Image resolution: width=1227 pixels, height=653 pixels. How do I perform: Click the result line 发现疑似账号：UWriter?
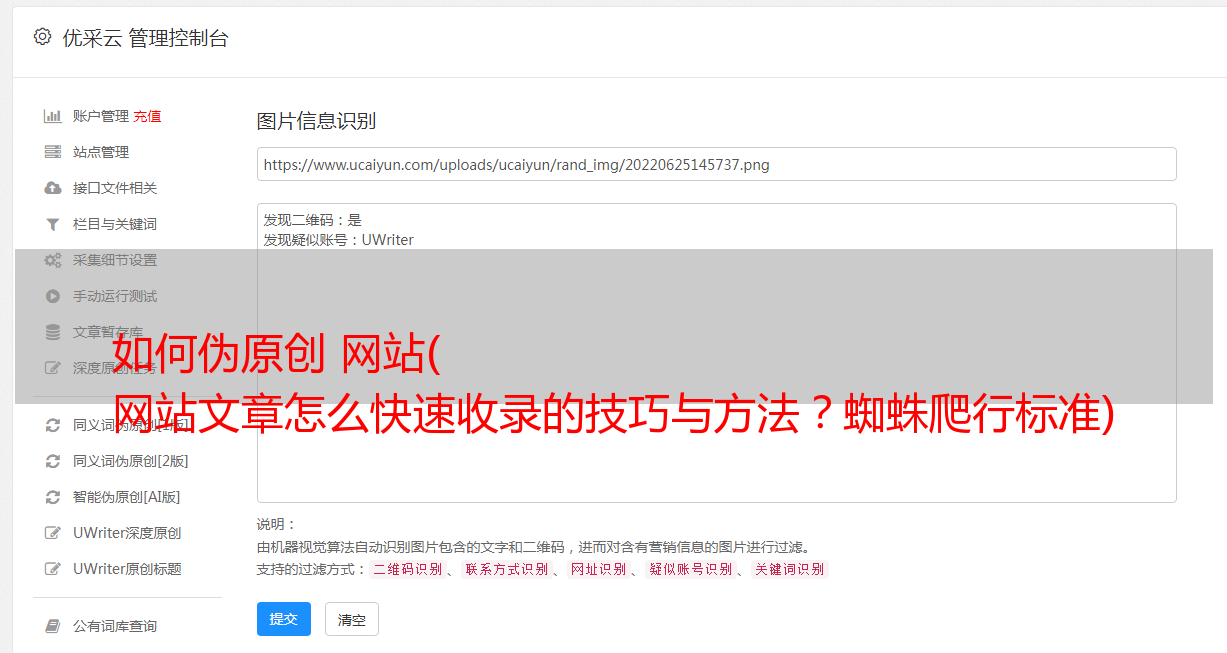pyautogui.click(x=339, y=240)
